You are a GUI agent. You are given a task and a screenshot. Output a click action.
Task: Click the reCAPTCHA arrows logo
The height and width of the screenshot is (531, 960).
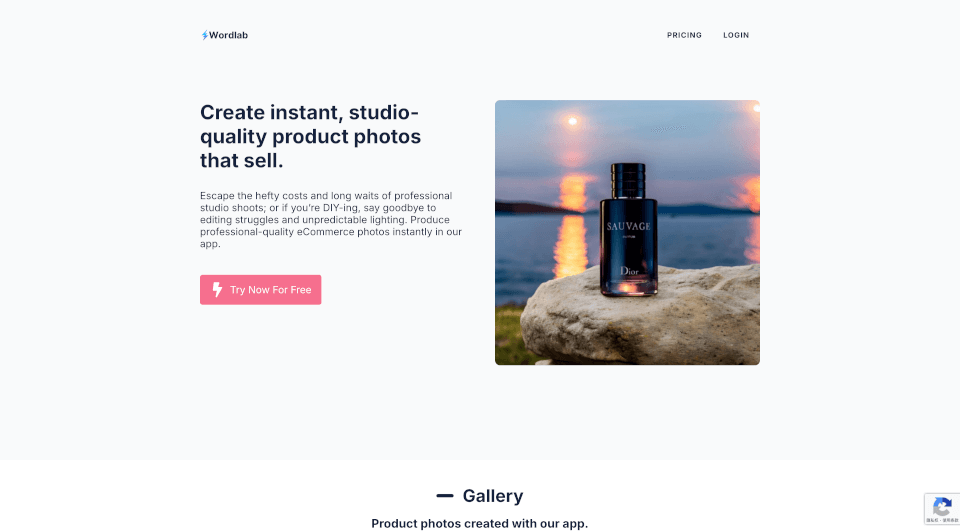[942, 506]
